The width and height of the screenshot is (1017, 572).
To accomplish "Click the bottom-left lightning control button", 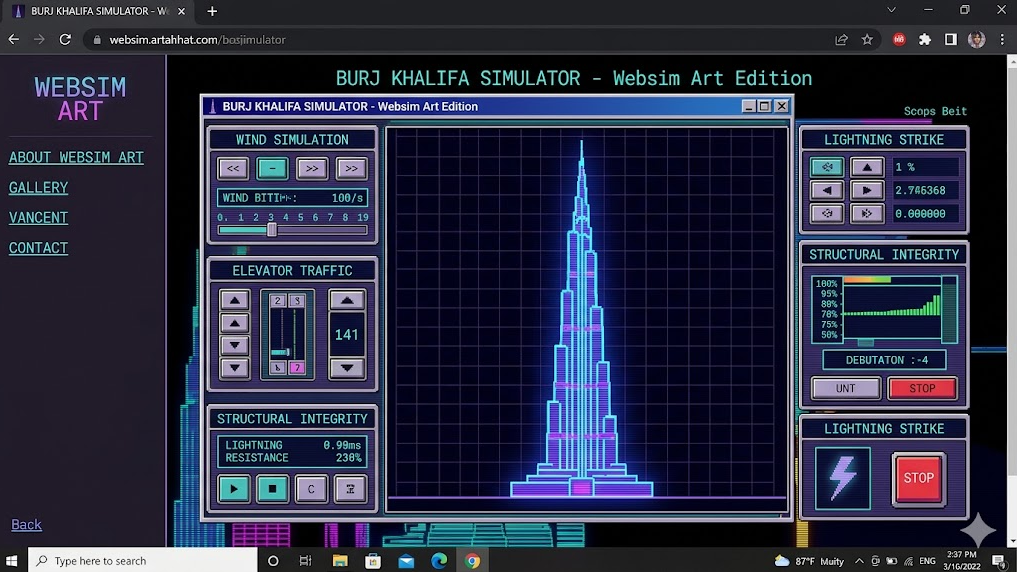I will pyautogui.click(x=827, y=213).
